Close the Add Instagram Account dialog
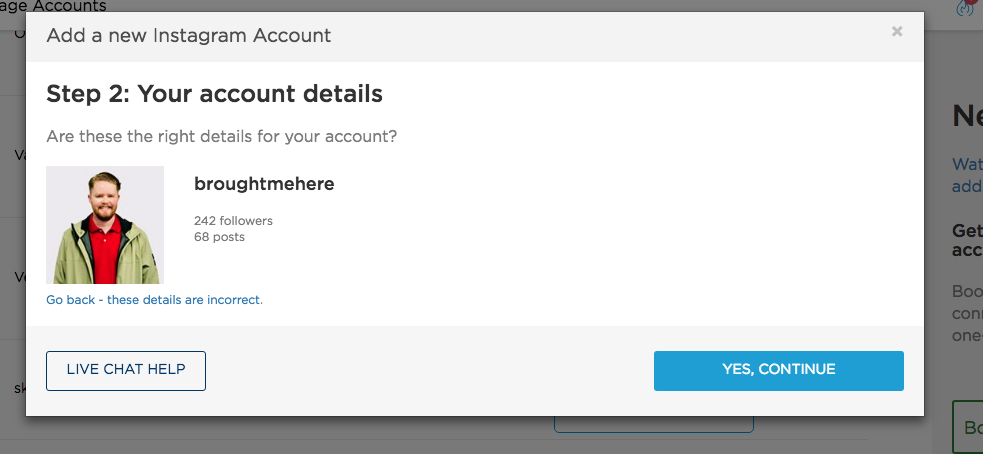The width and height of the screenshot is (983, 454). coord(897,31)
